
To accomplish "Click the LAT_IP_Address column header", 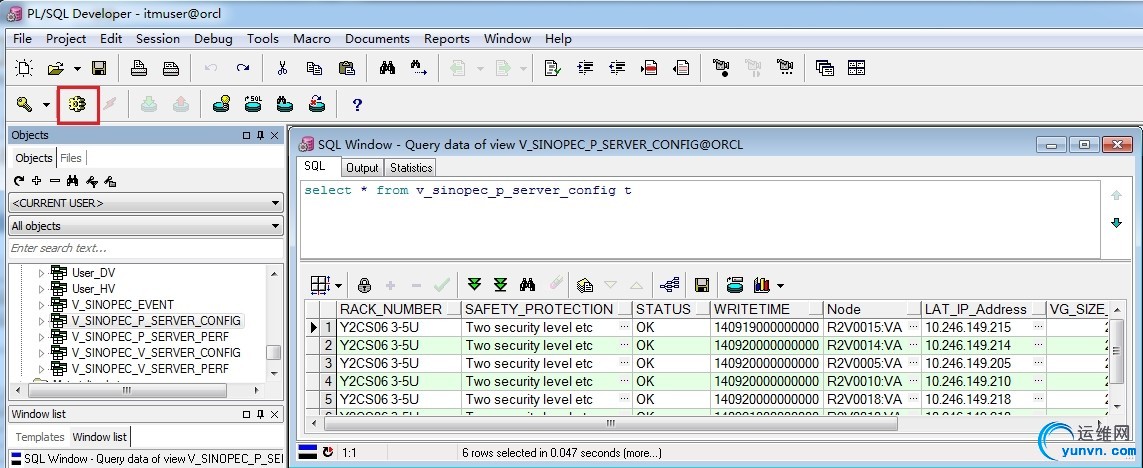I will [x=983, y=309].
